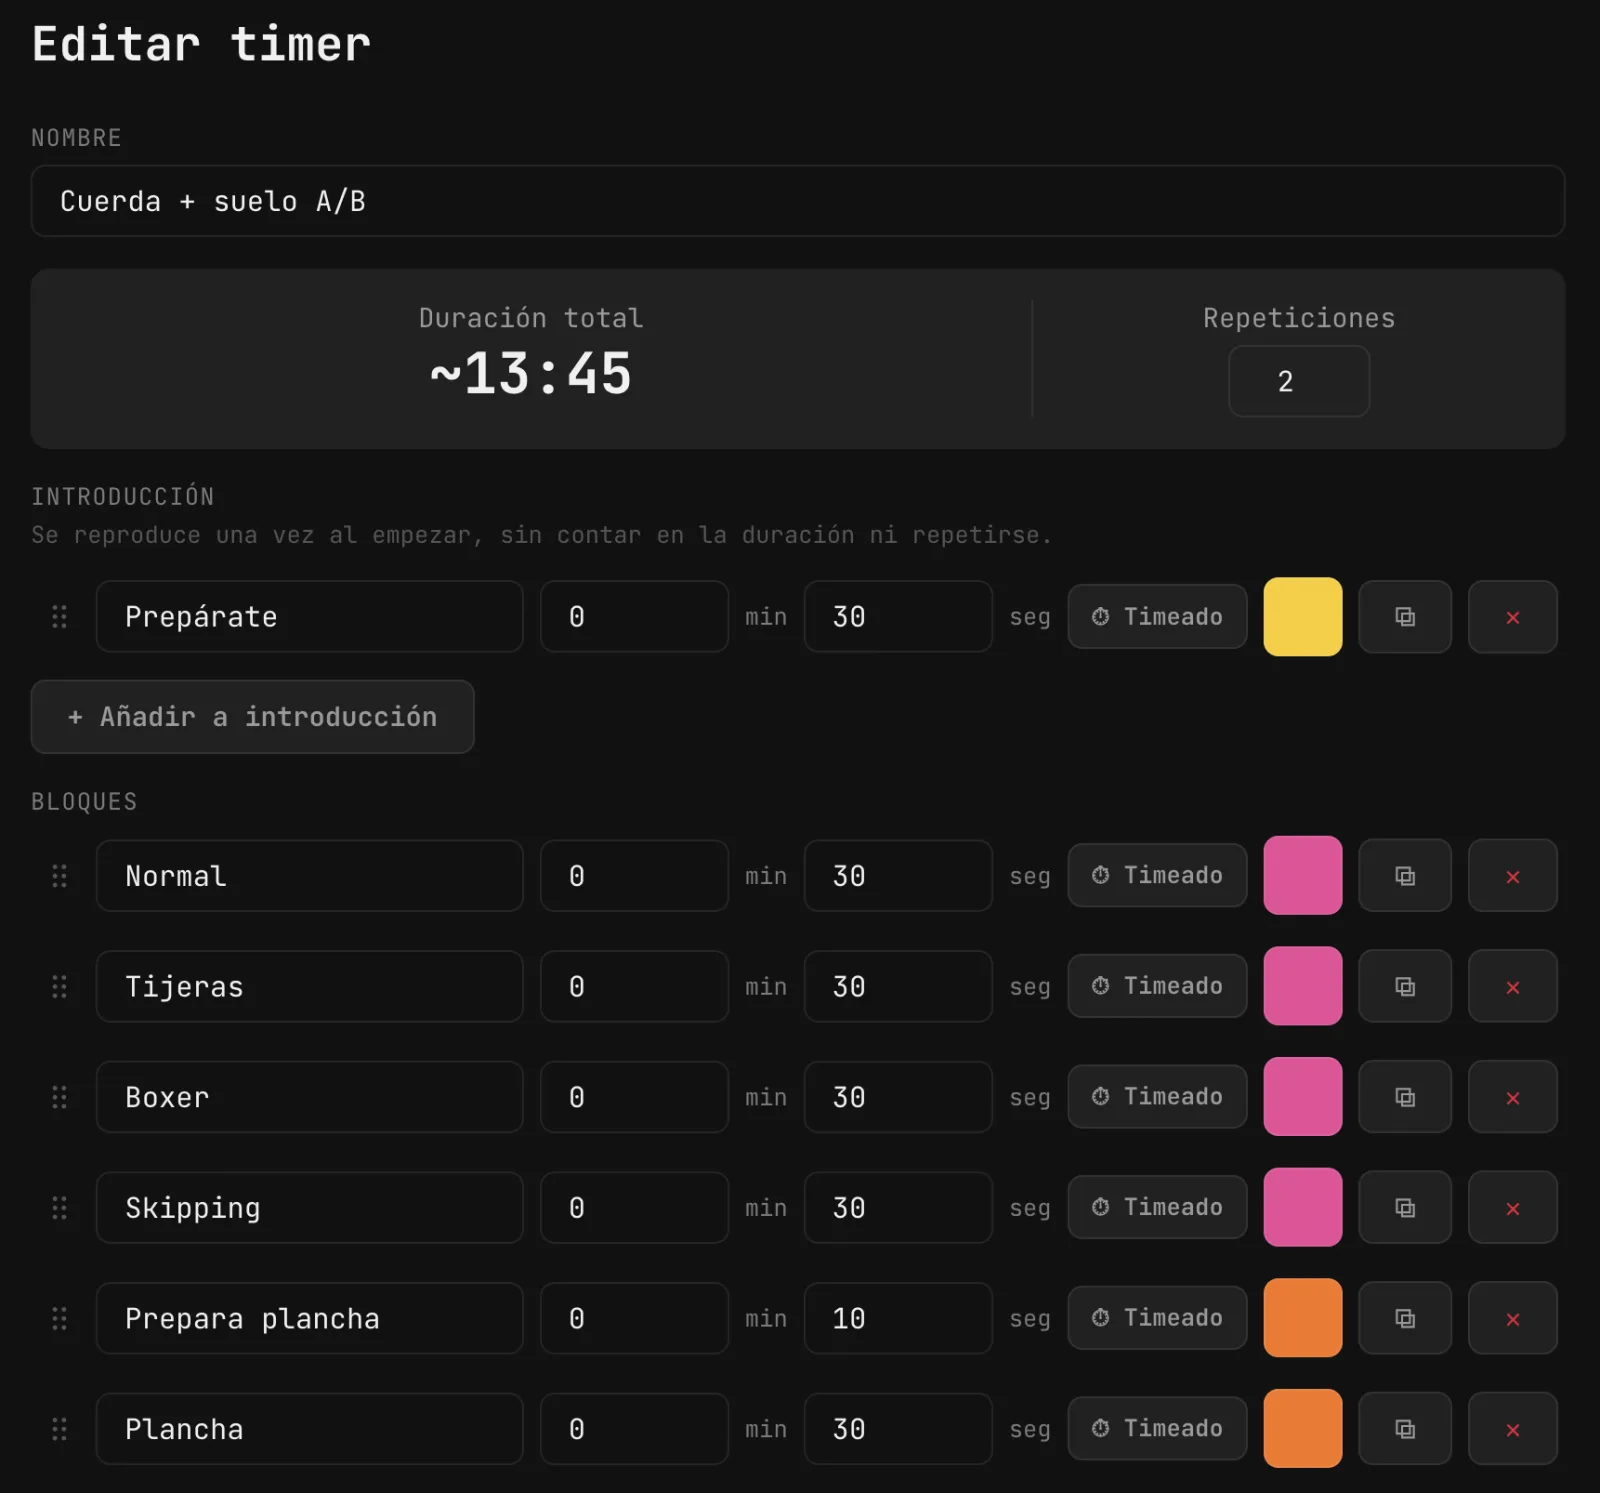Delete the Plancha block

click(x=1513, y=1429)
